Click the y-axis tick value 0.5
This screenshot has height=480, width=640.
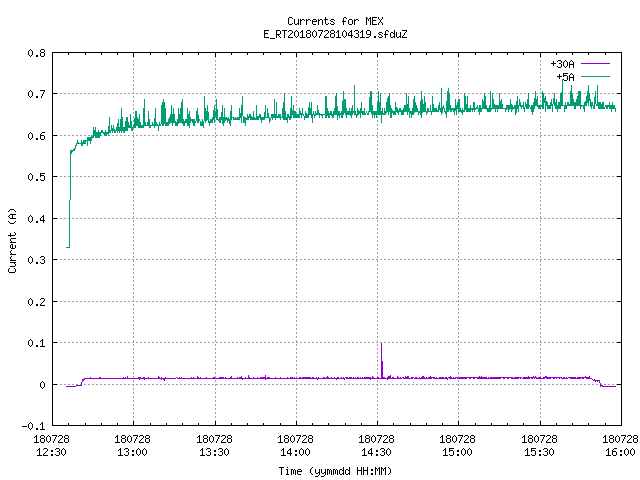click(36, 177)
